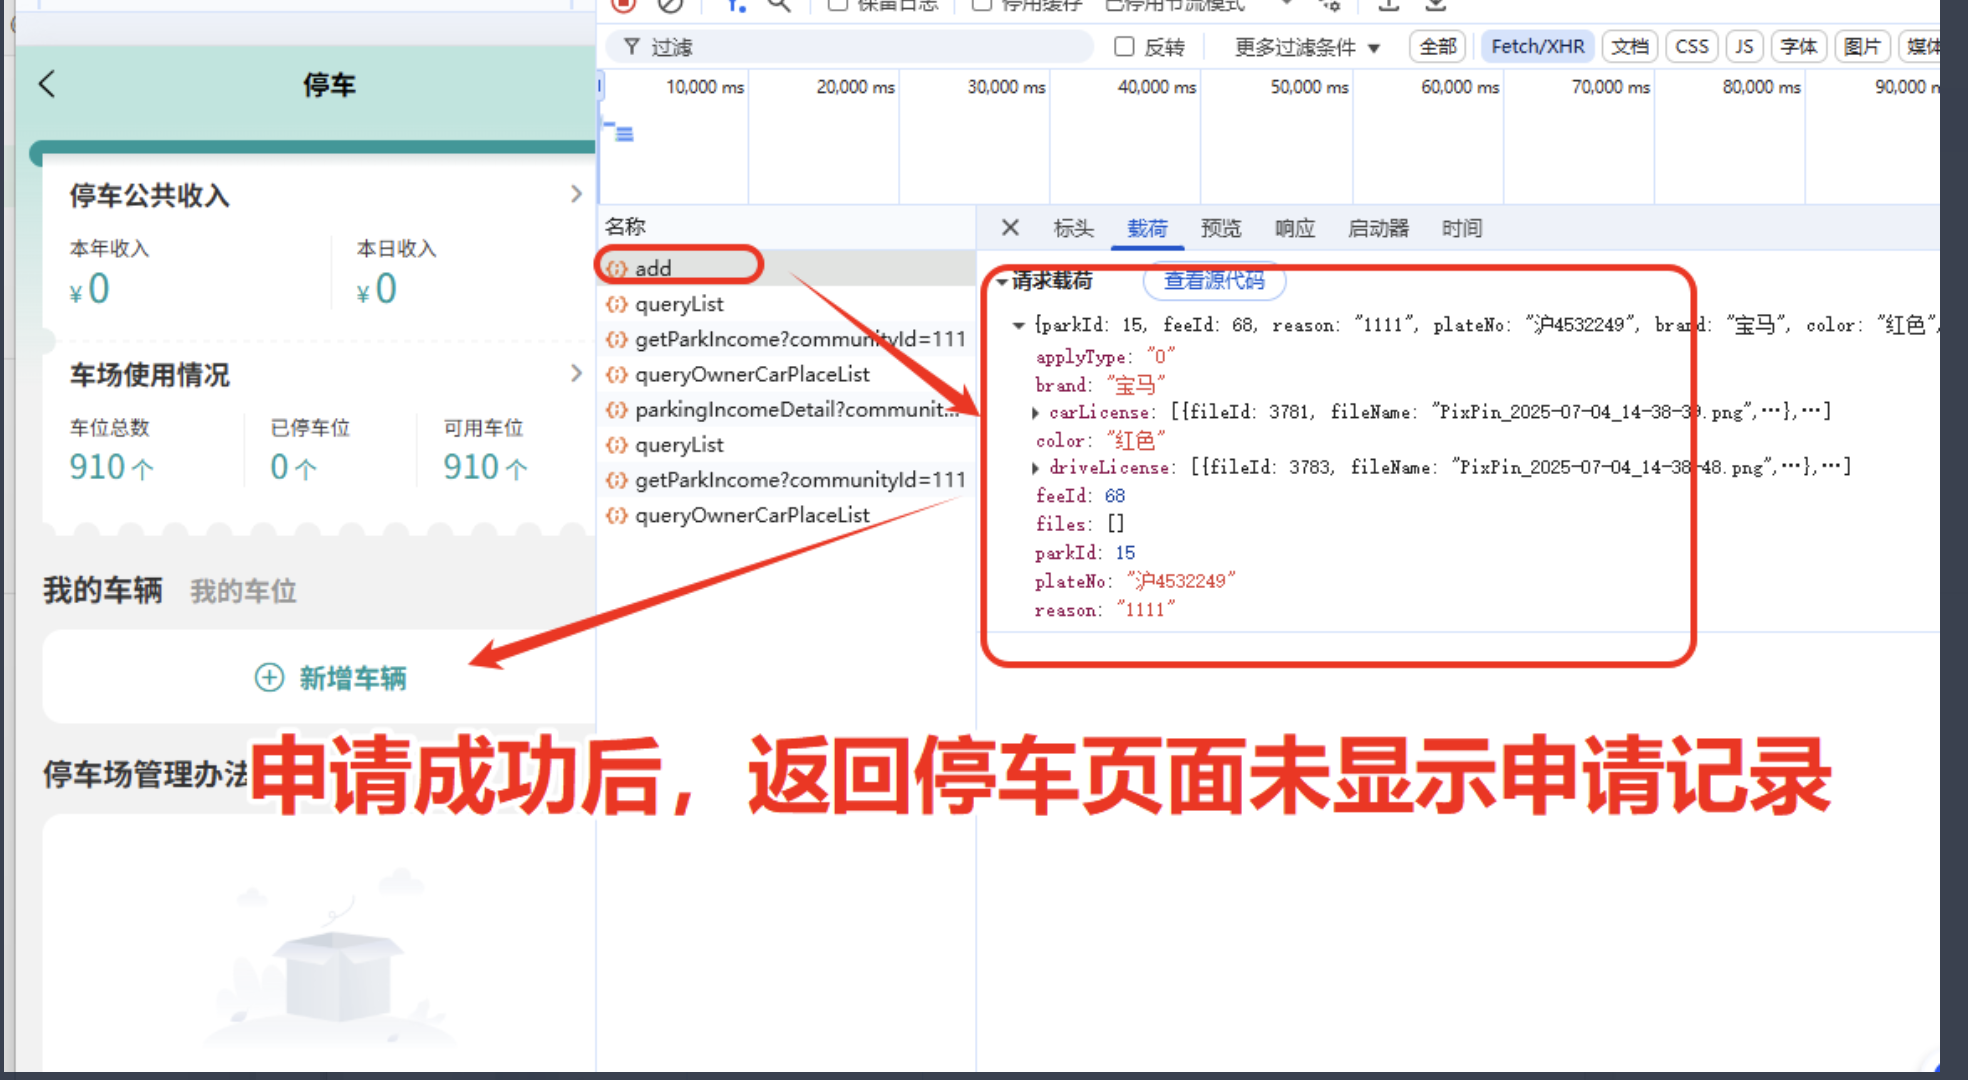This screenshot has height=1080, width=1968.
Task: Enable the 保留日志 checkbox
Action: (838, 5)
